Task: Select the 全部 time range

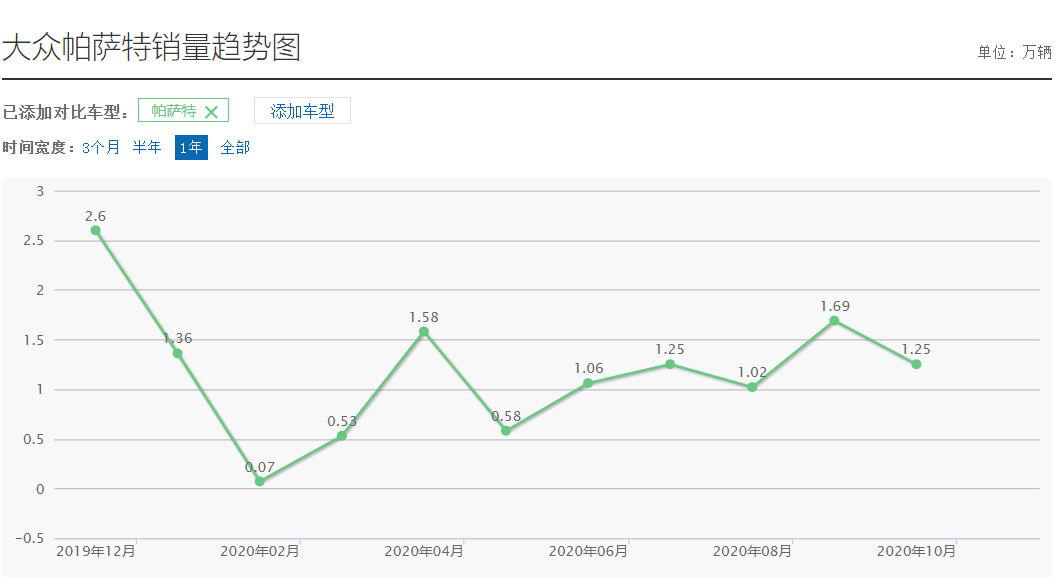Action: click(235, 147)
